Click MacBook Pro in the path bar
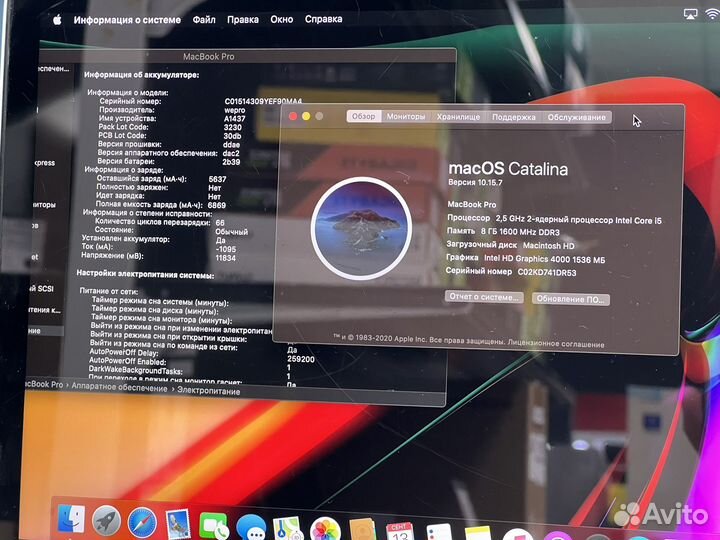 pyautogui.click(x=44, y=384)
